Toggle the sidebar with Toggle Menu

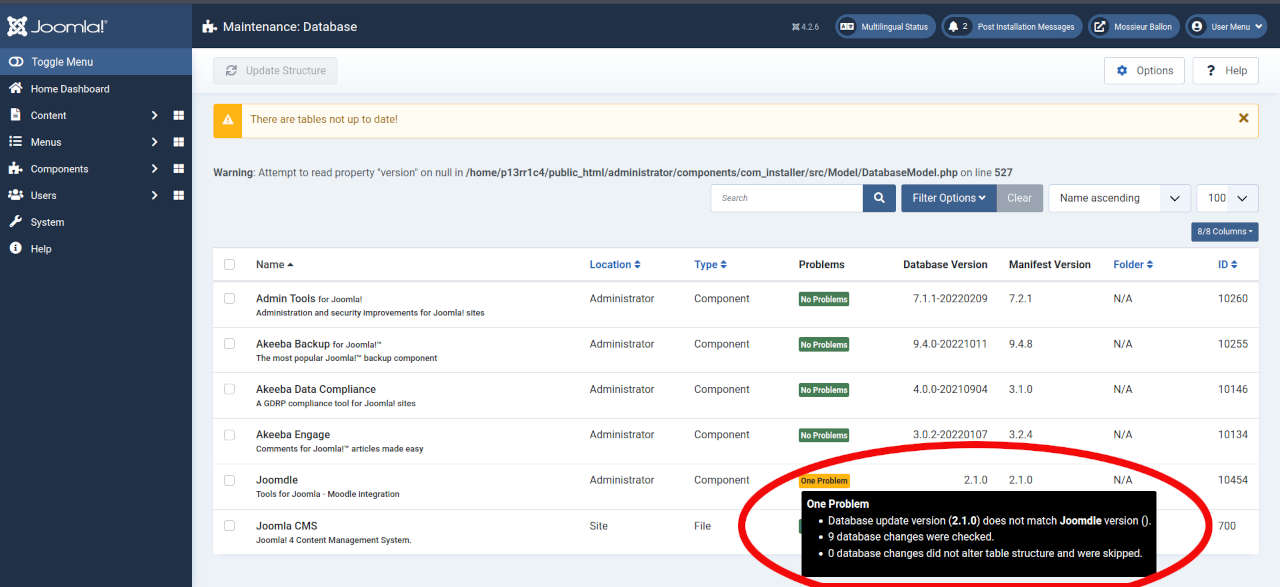point(60,62)
